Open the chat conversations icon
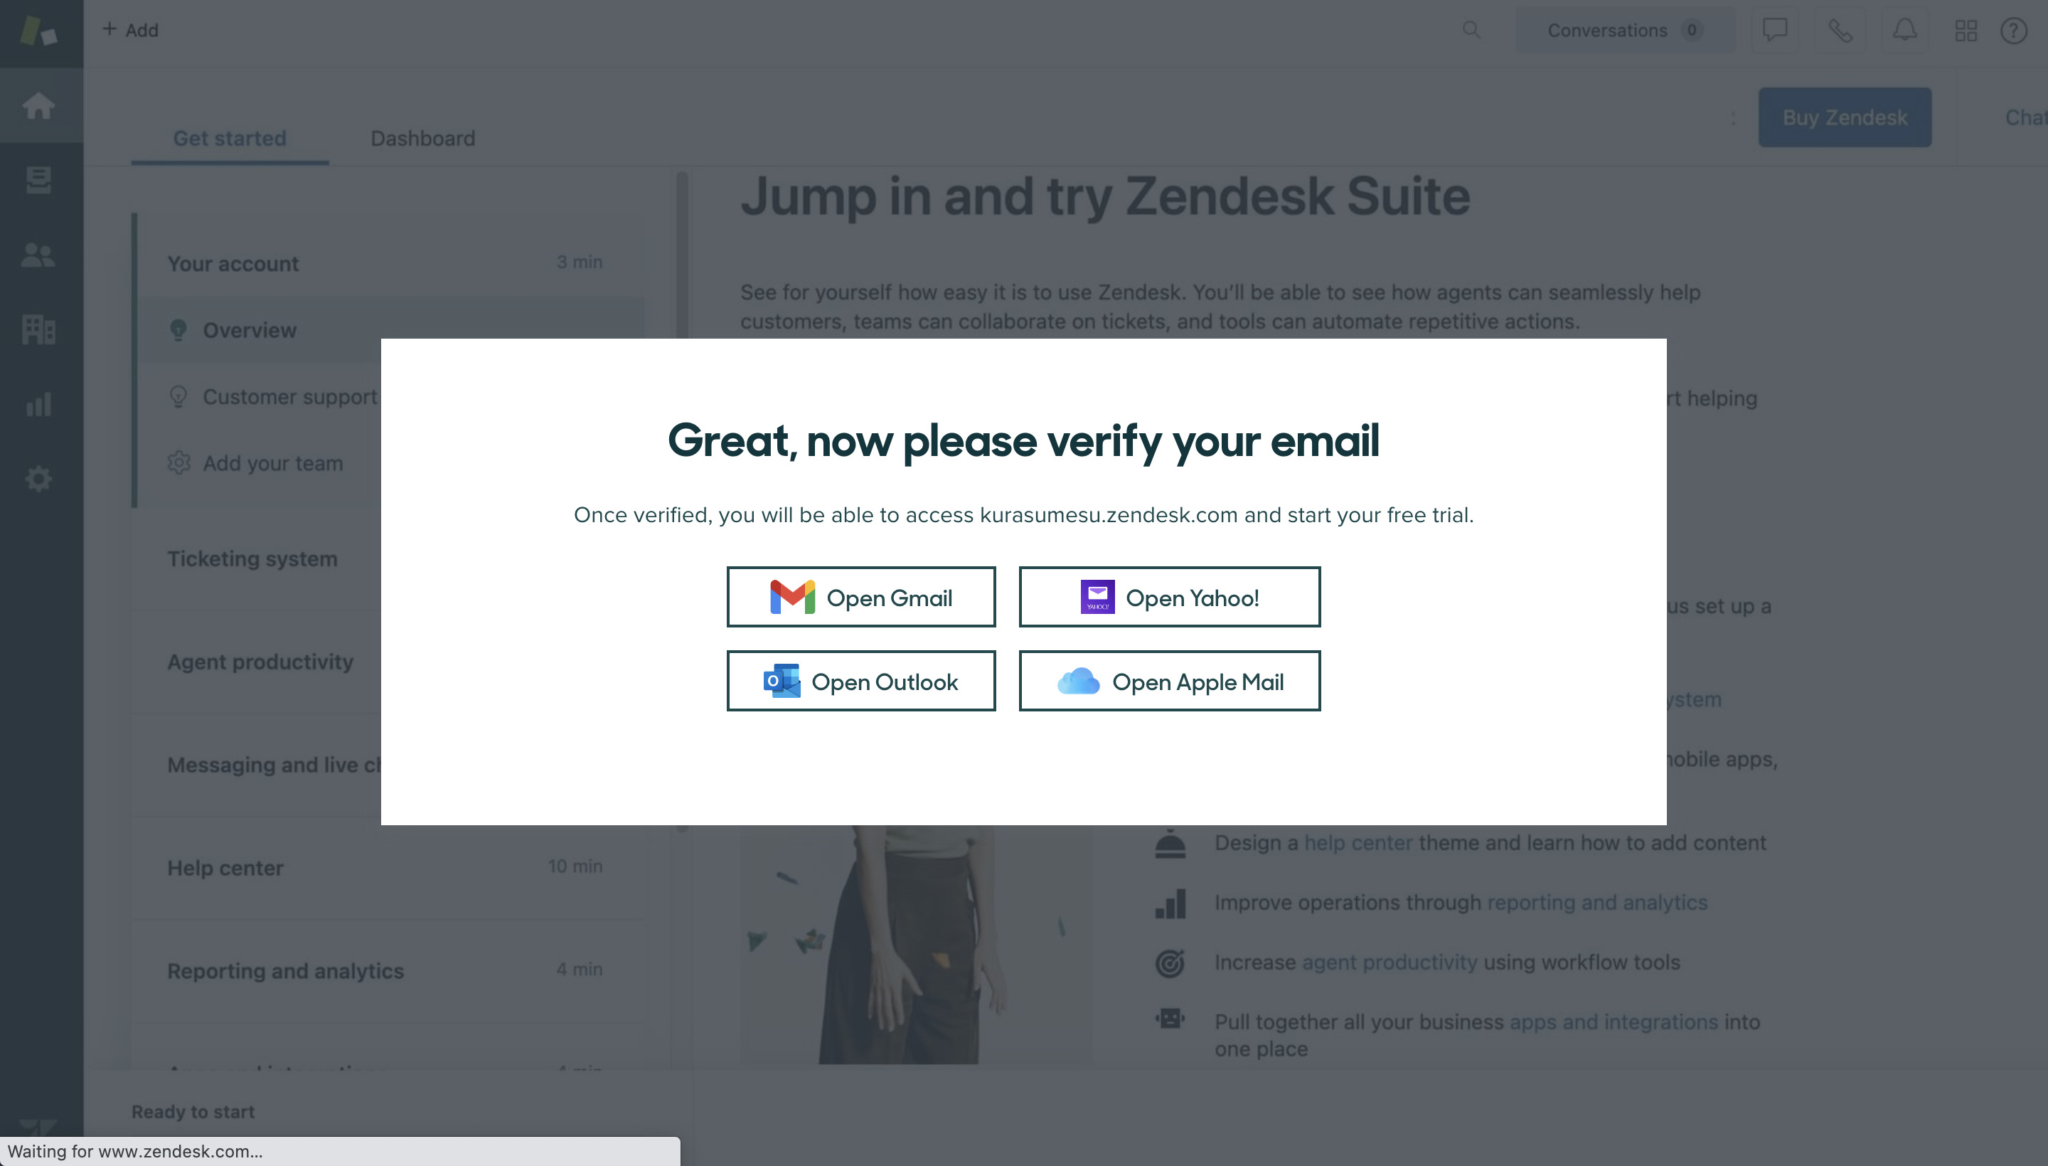This screenshot has height=1166, width=2048. (1775, 30)
